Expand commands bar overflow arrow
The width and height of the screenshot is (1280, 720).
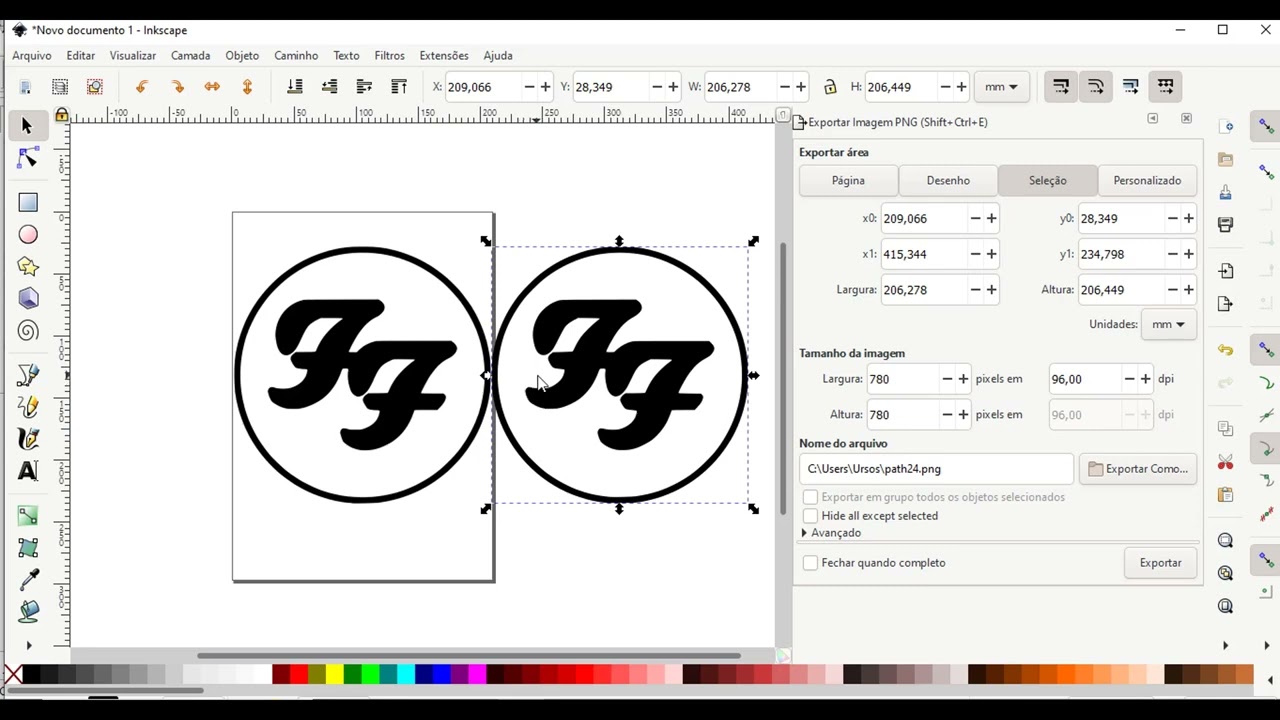click(x=1225, y=646)
